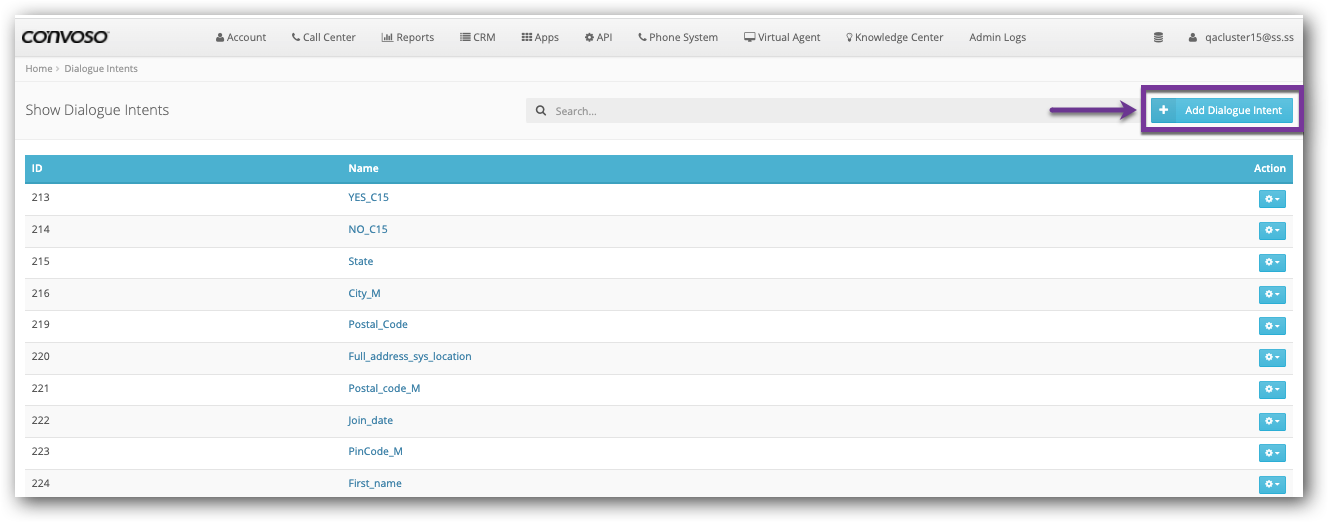Viewport: 1329px width, 522px height.
Task: Click gear icon for Join_date row
Action: pyautogui.click(x=1271, y=421)
